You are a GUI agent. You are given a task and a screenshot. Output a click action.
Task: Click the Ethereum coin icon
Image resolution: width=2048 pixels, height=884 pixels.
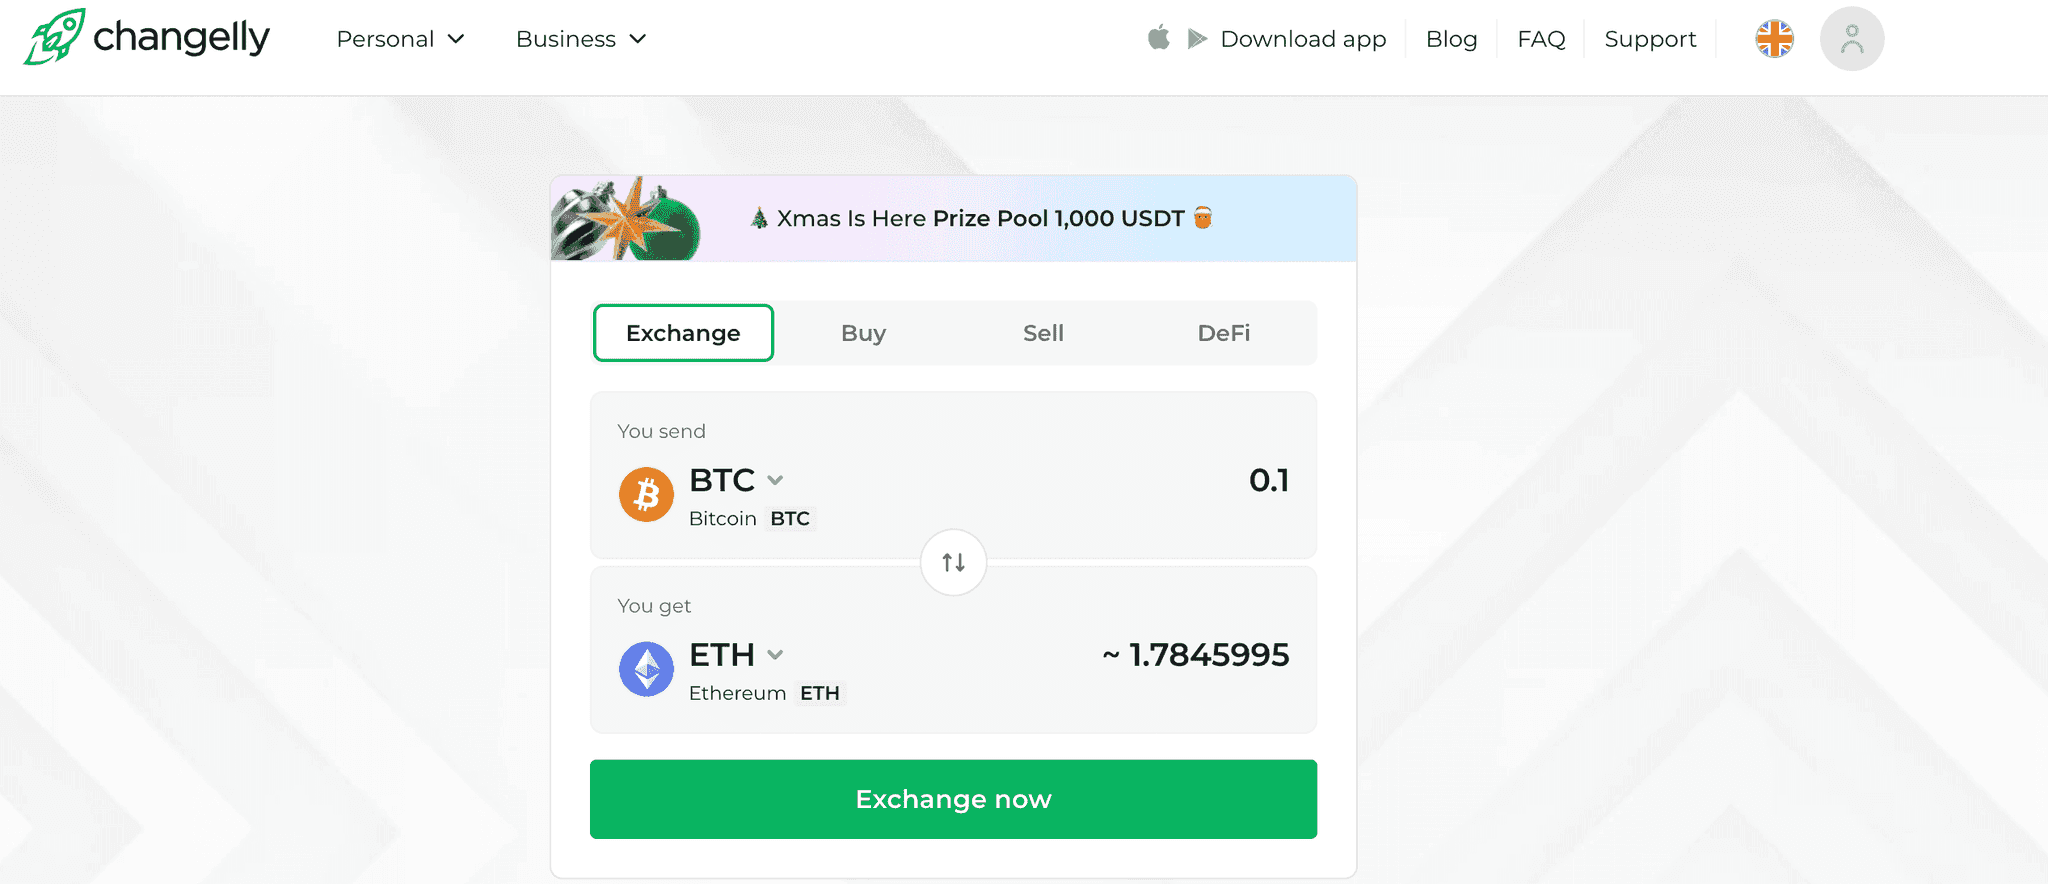(x=646, y=668)
